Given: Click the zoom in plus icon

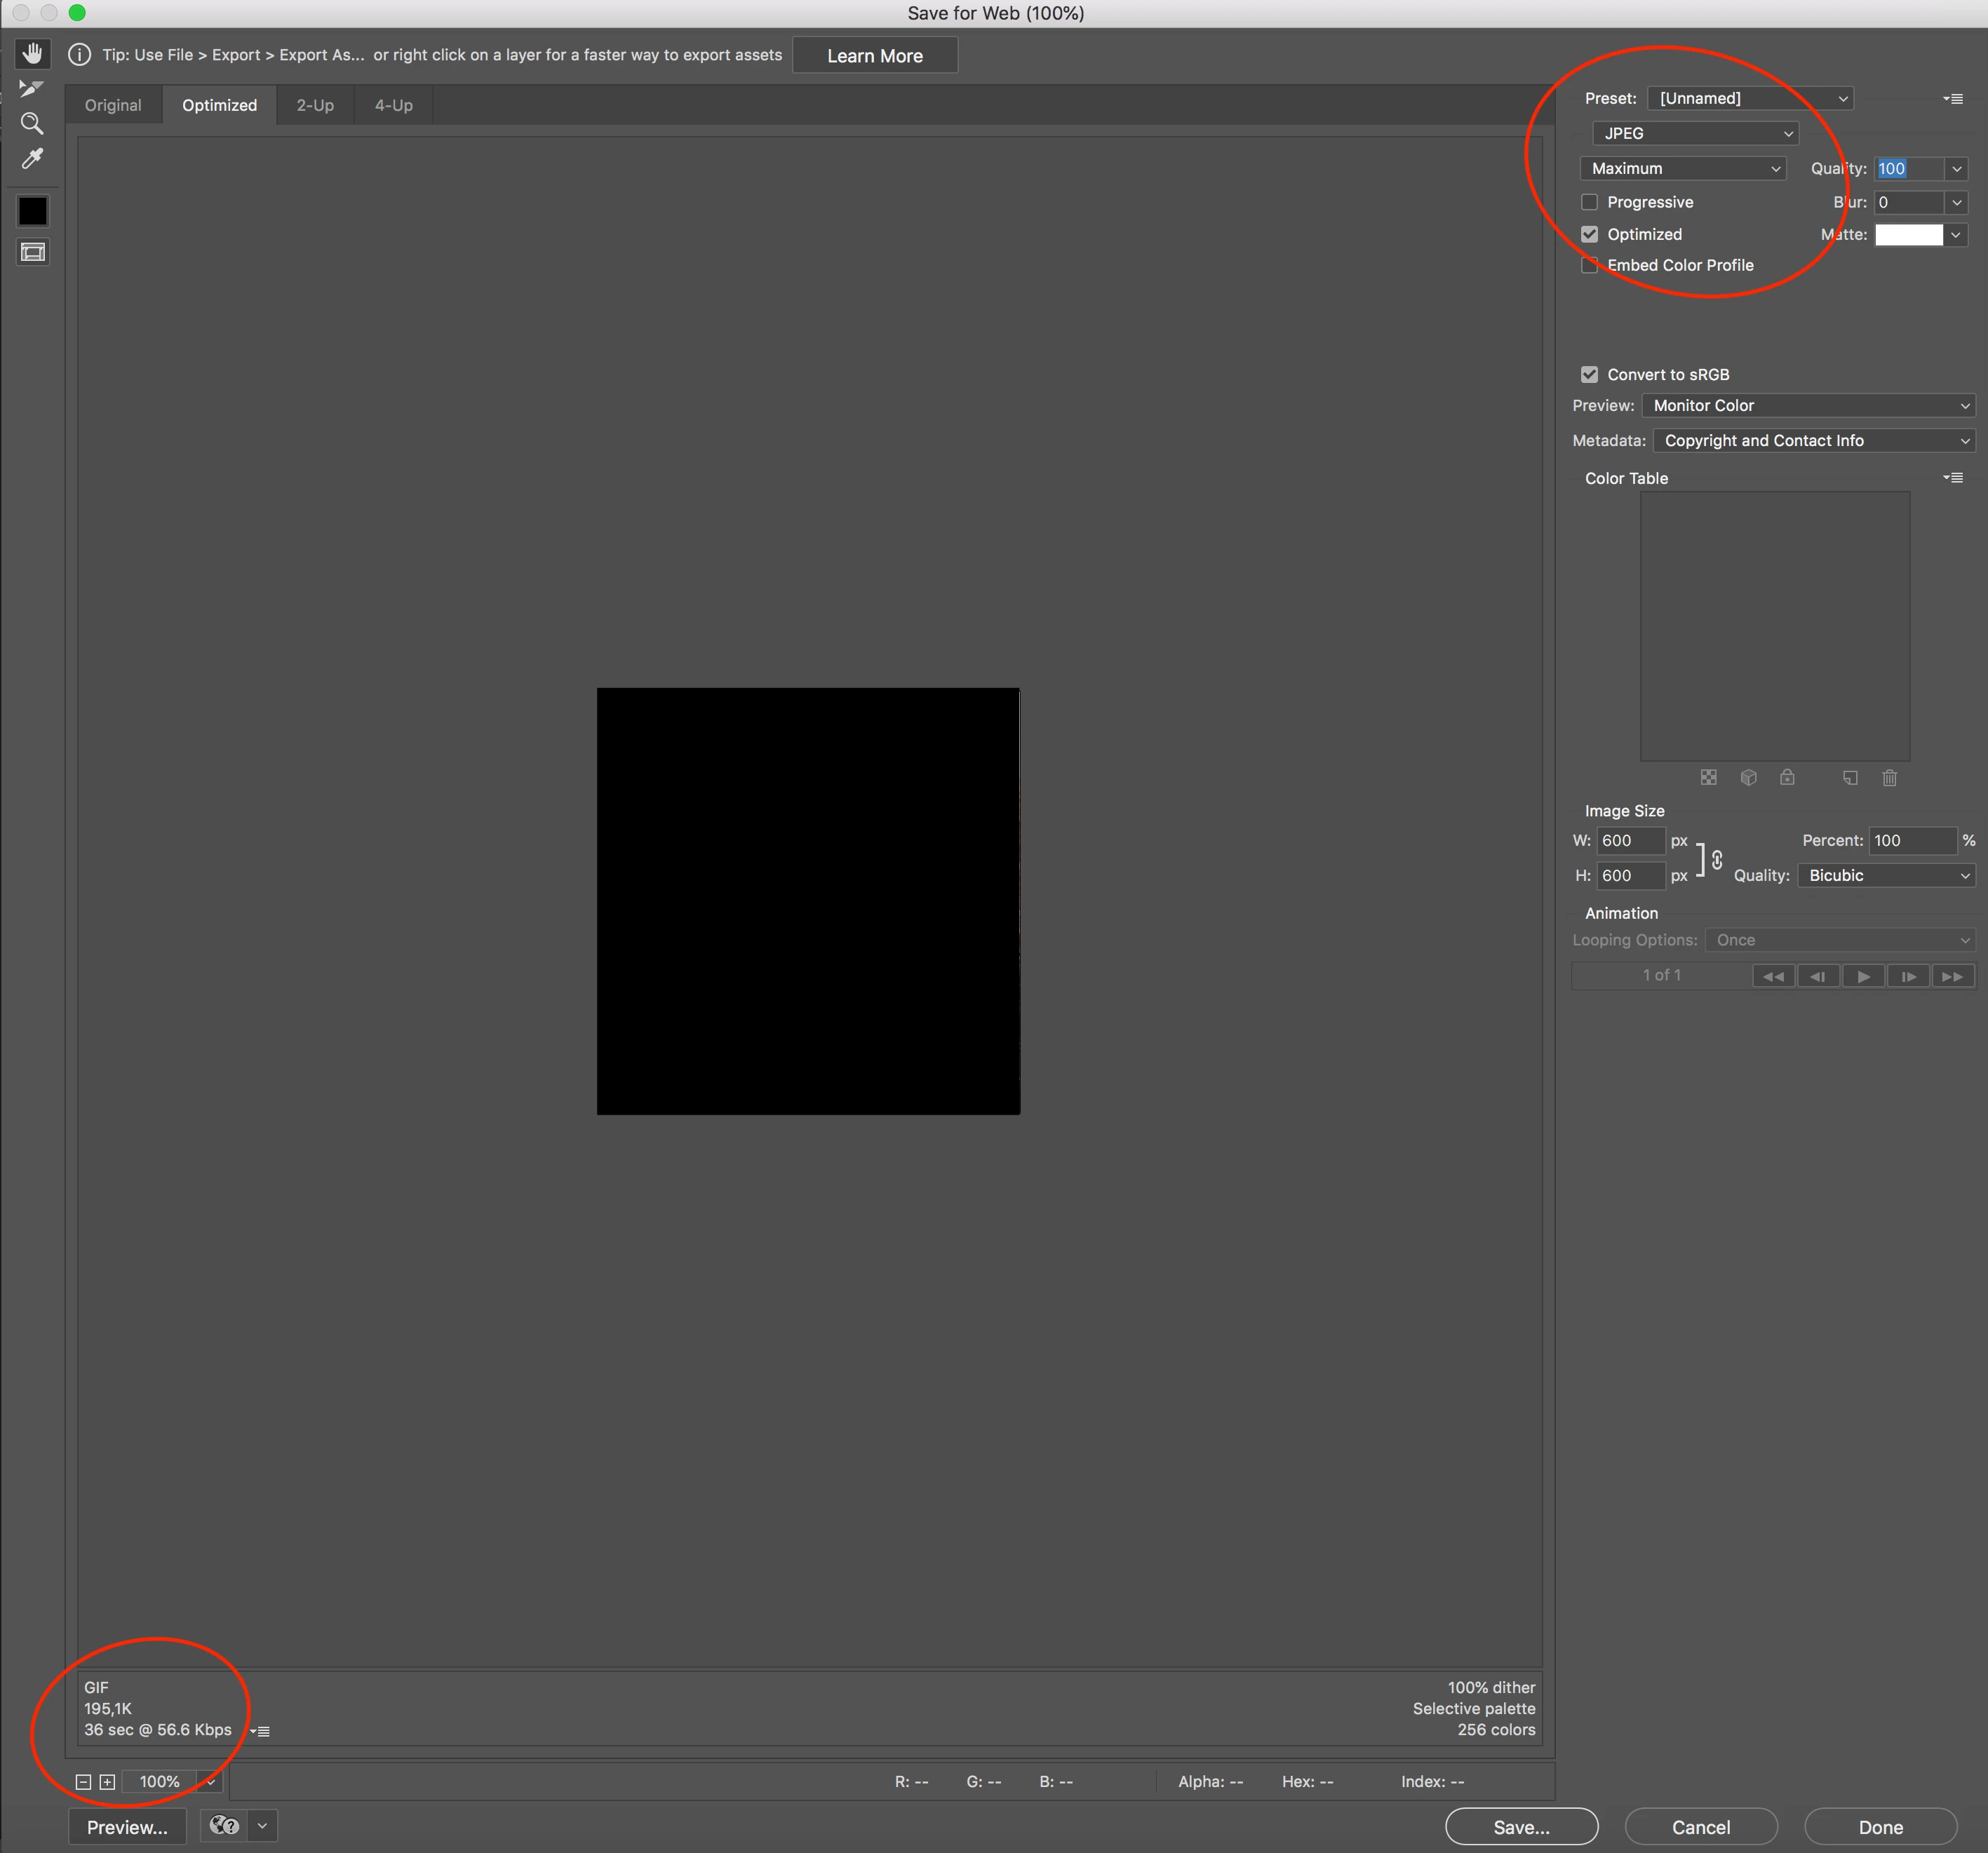Looking at the screenshot, I should (107, 1782).
